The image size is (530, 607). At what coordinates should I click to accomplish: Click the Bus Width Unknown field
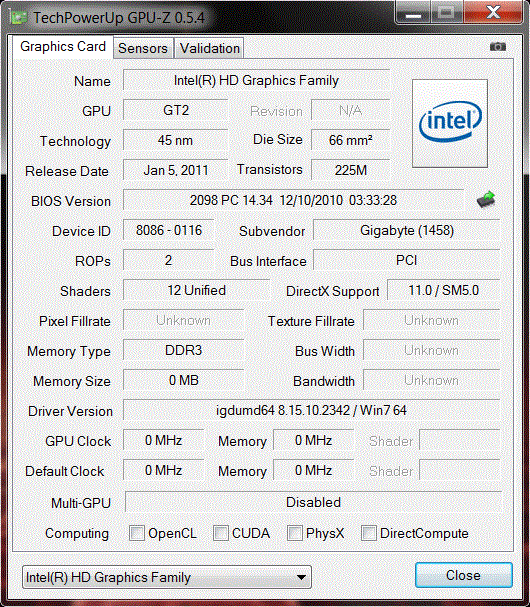[432, 350]
